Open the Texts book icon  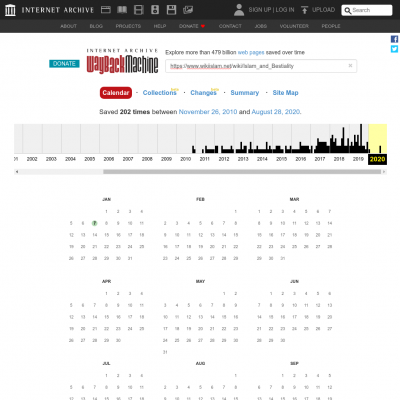122,10
